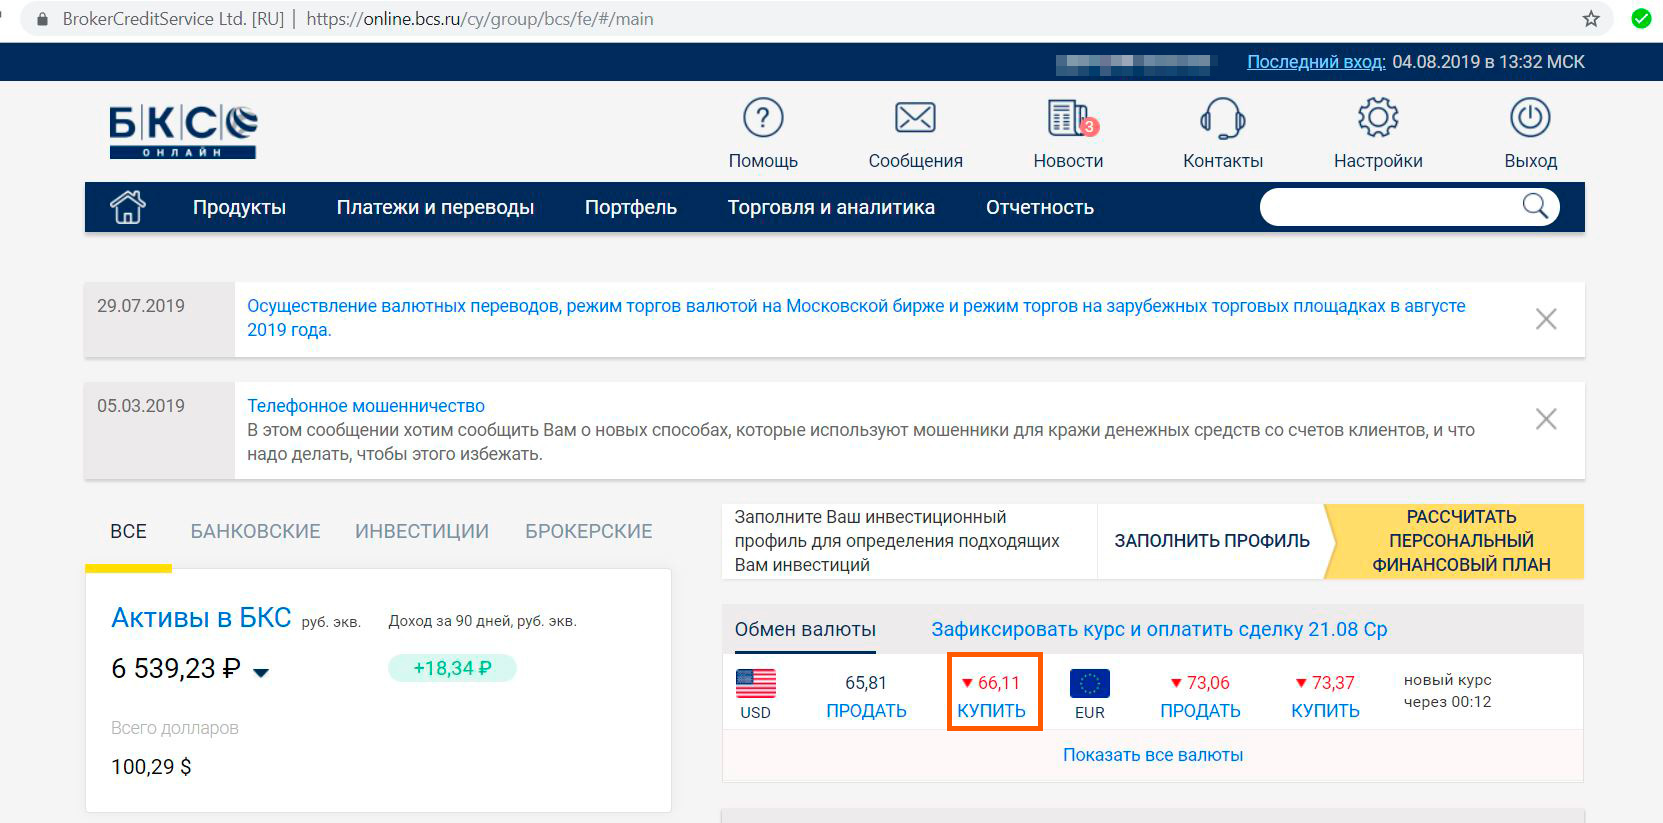Expand the assets amount dropdown arrow
1663x823 pixels.
261,672
